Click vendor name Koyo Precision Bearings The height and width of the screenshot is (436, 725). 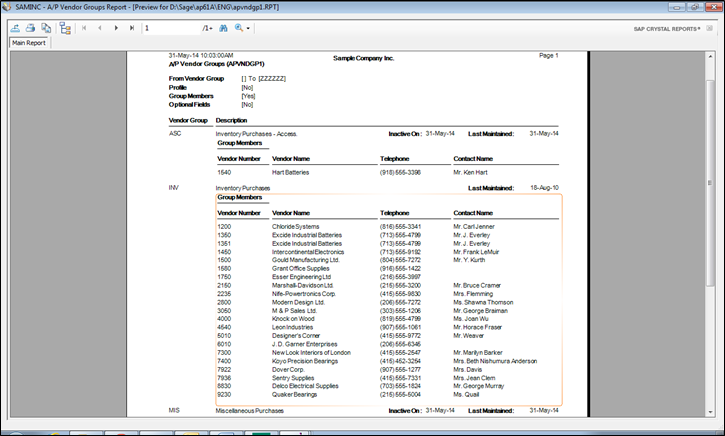[305, 361]
